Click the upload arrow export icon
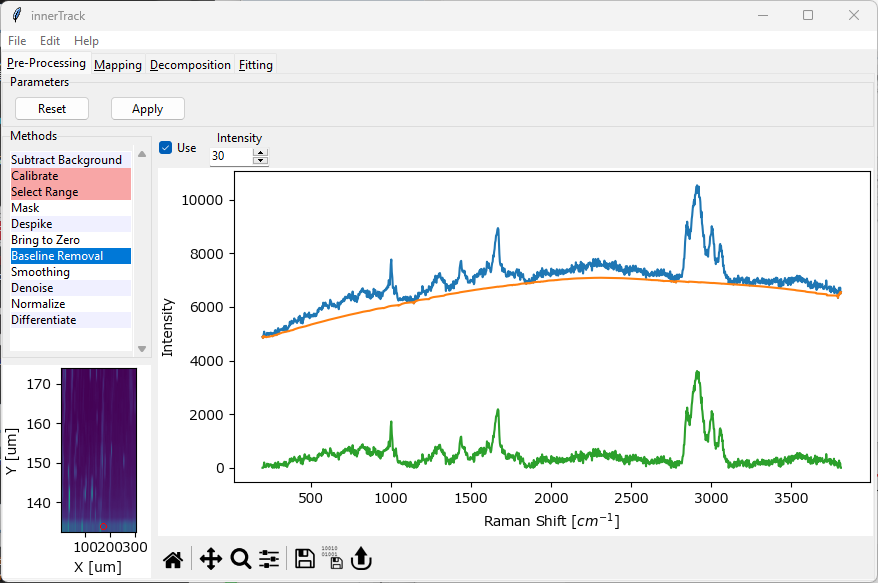 pyautogui.click(x=361, y=560)
